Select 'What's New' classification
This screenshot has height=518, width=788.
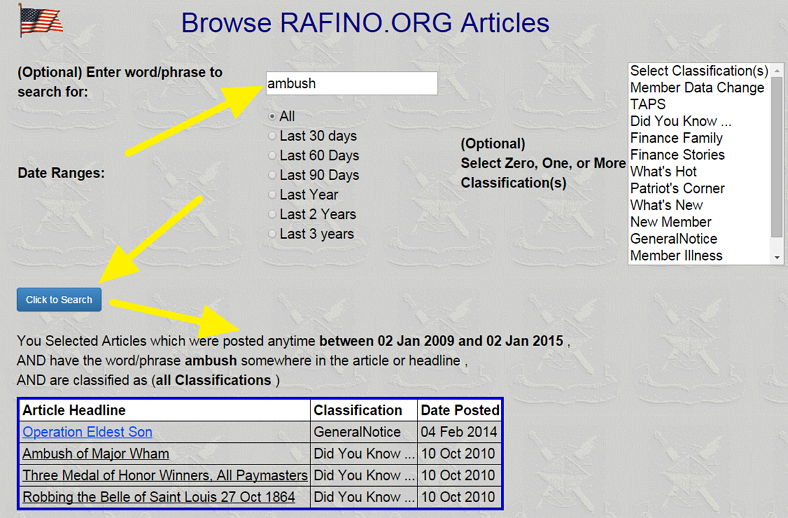click(699, 205)
